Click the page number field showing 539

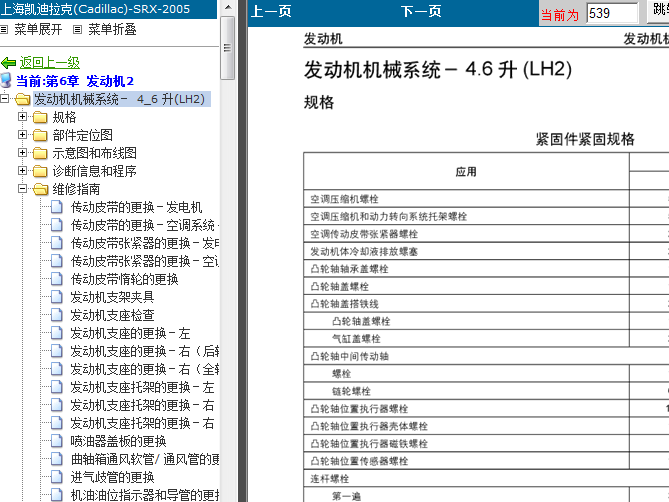(x=612, y=13)
